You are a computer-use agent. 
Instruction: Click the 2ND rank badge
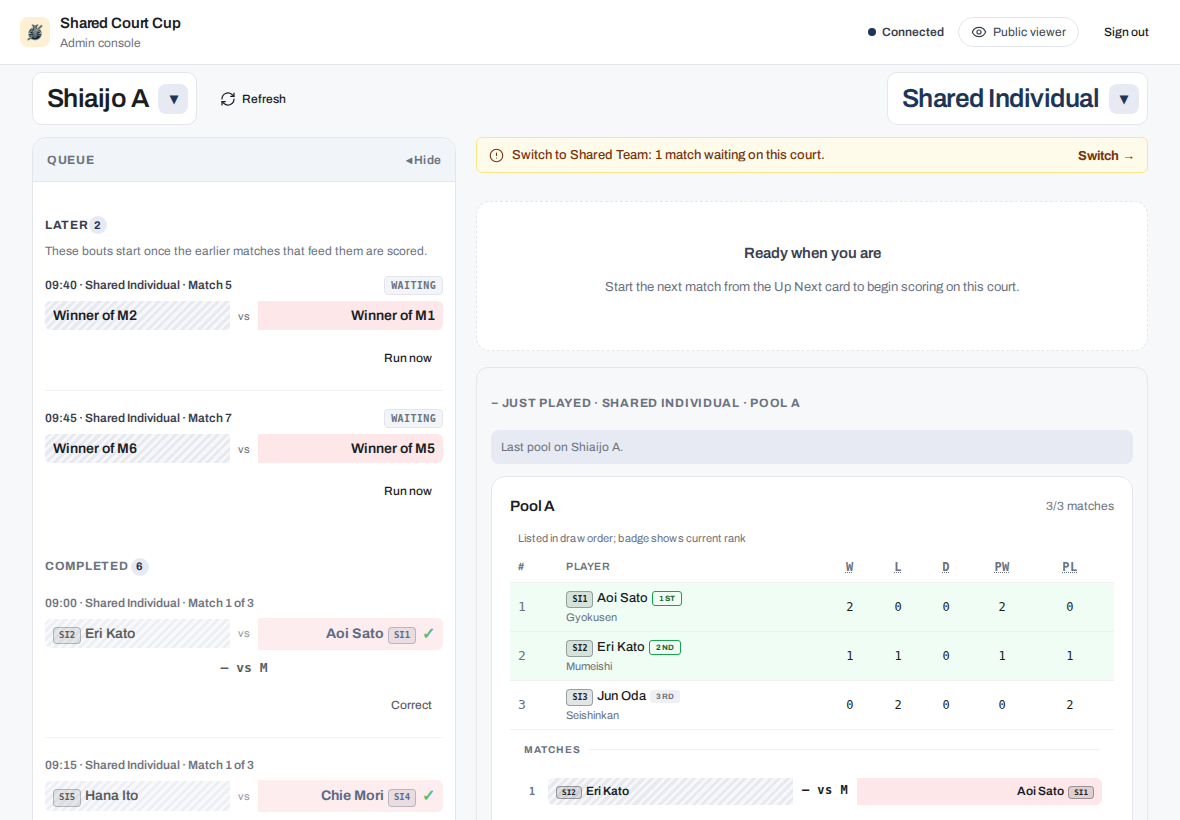(665, 648)
